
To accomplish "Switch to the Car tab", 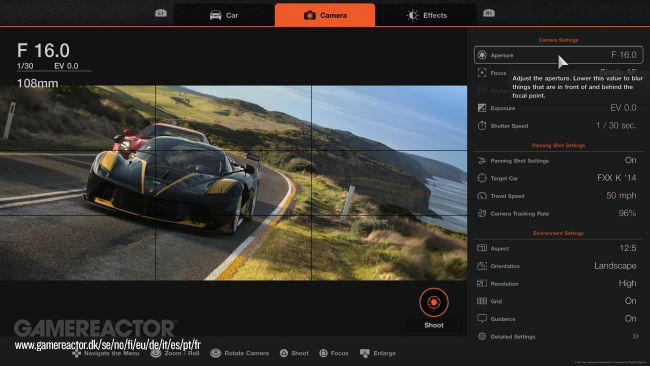I will tap(223, 15).
